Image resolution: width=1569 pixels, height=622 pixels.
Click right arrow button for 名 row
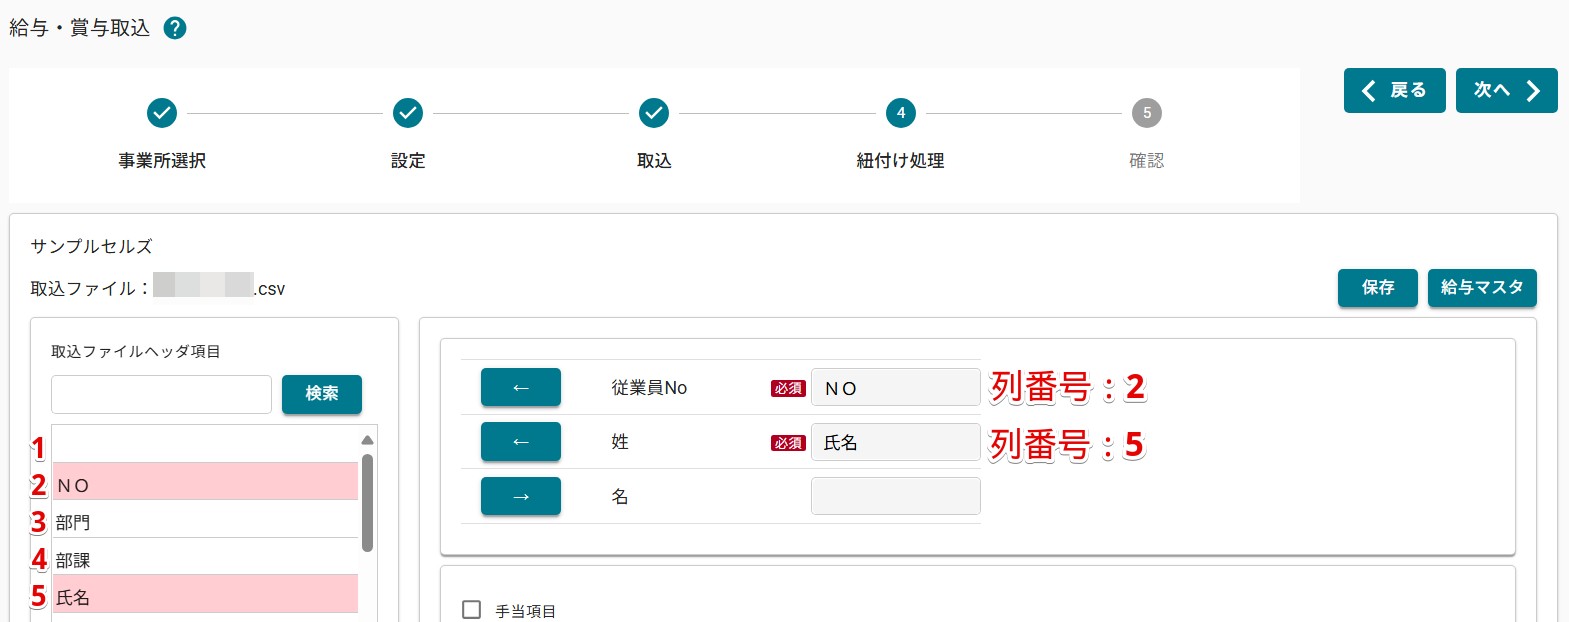[520, 497]
